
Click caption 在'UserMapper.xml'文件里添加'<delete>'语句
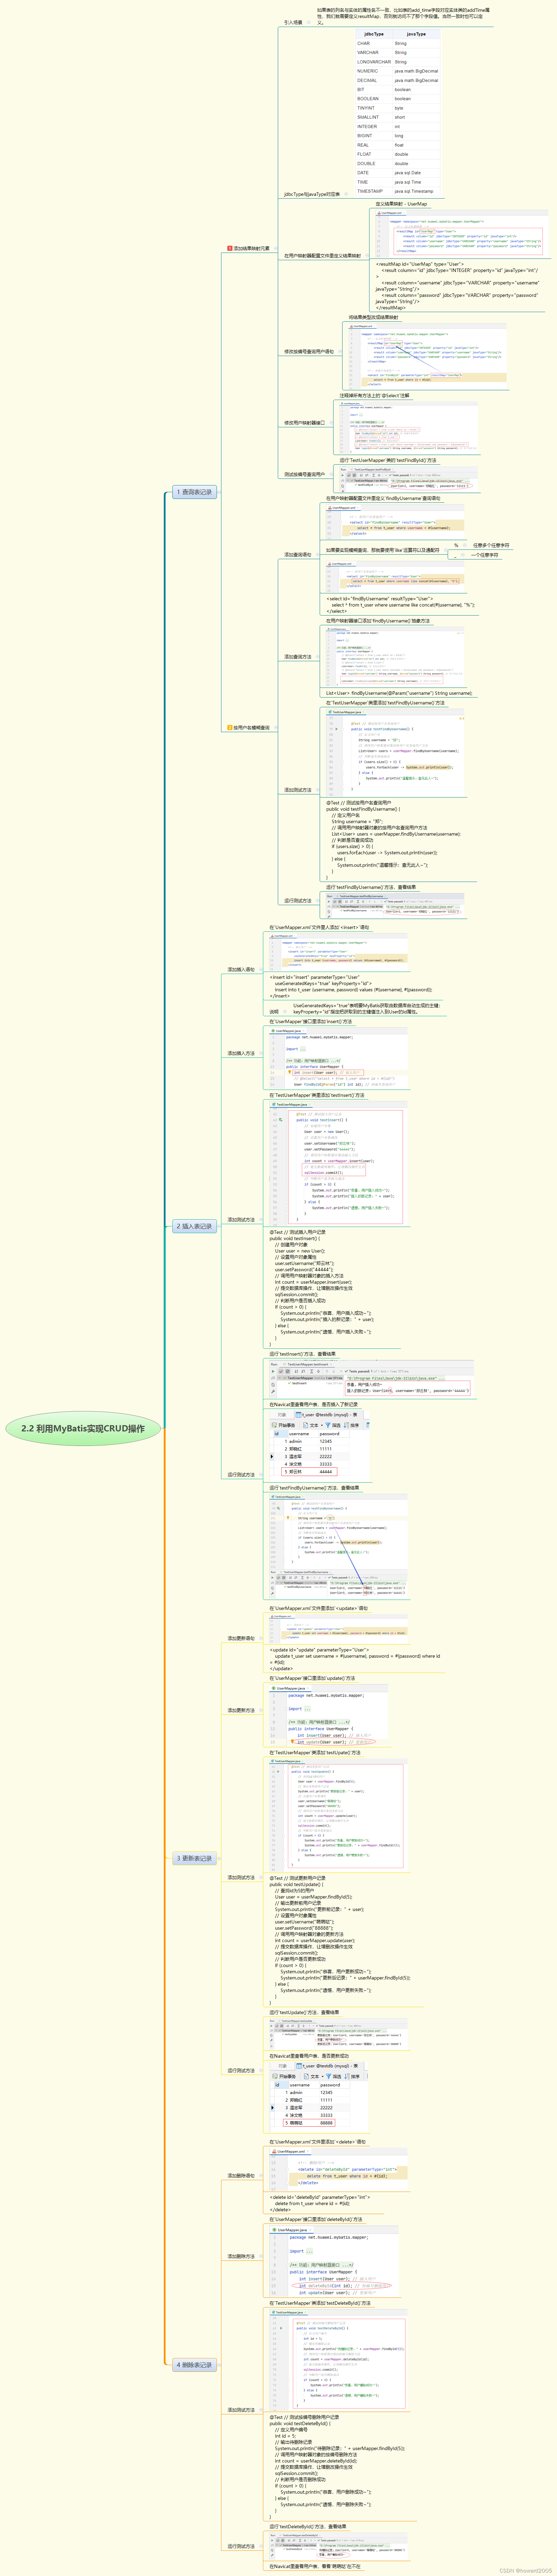(318, 2142)
